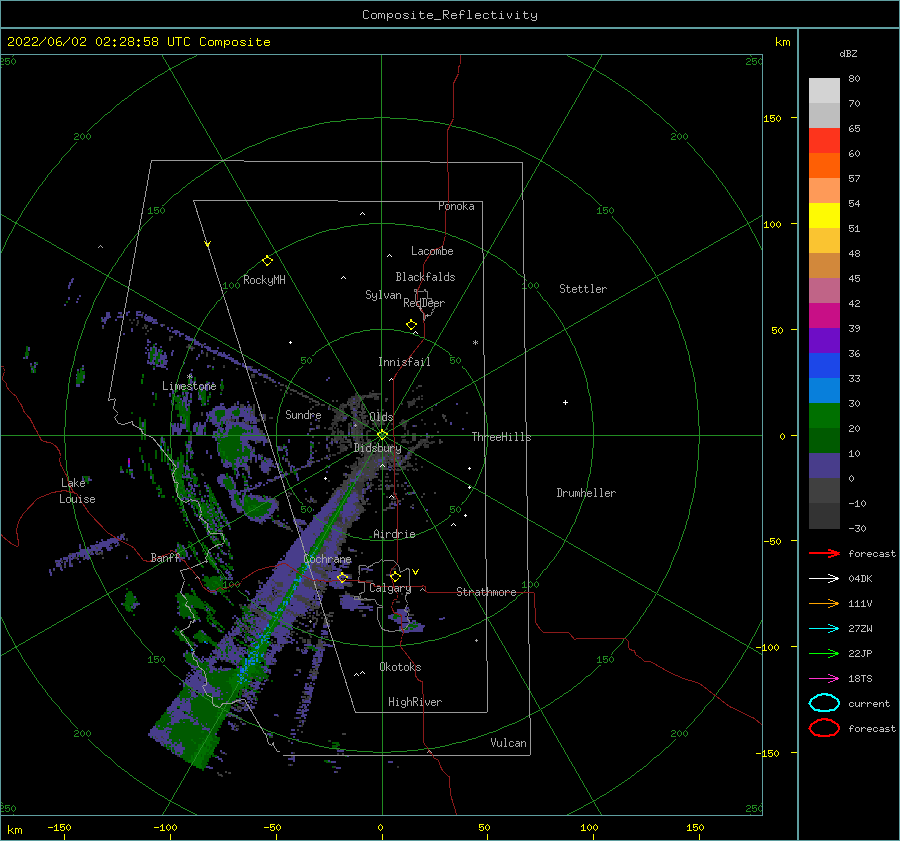This screenshot has height=841, width=900.
Task: Click the Cochrane label
Action: [327, 559]
